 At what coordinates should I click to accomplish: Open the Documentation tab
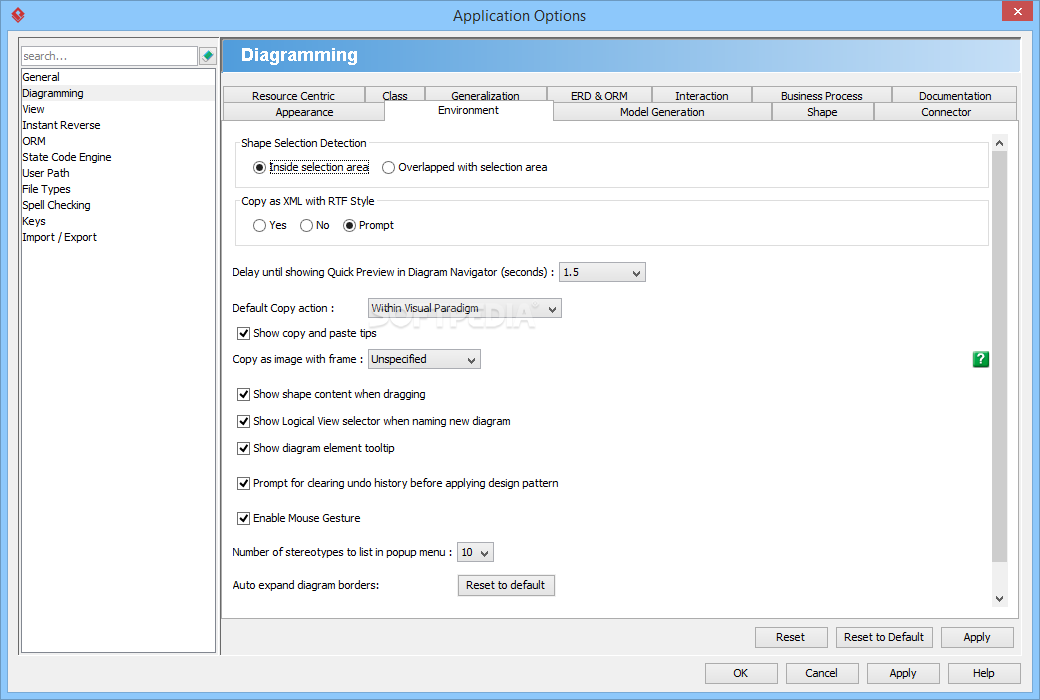tap(954, 96)
